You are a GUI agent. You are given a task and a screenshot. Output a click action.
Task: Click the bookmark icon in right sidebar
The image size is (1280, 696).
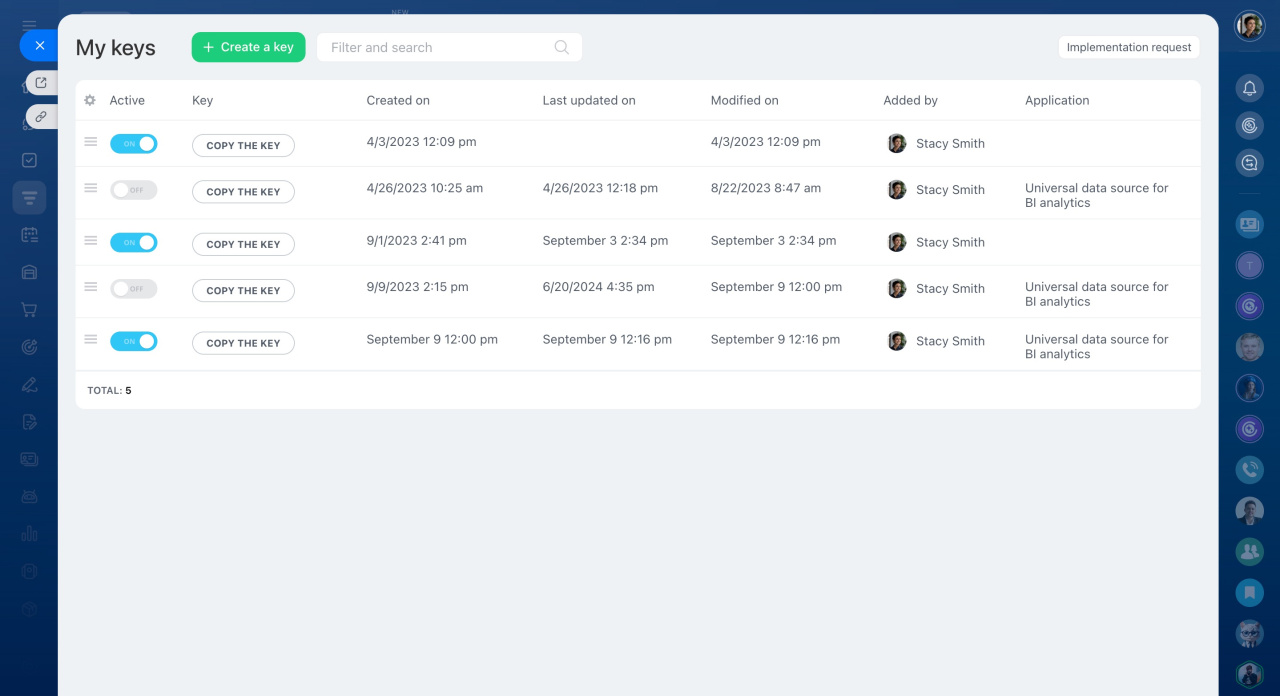1249,592
